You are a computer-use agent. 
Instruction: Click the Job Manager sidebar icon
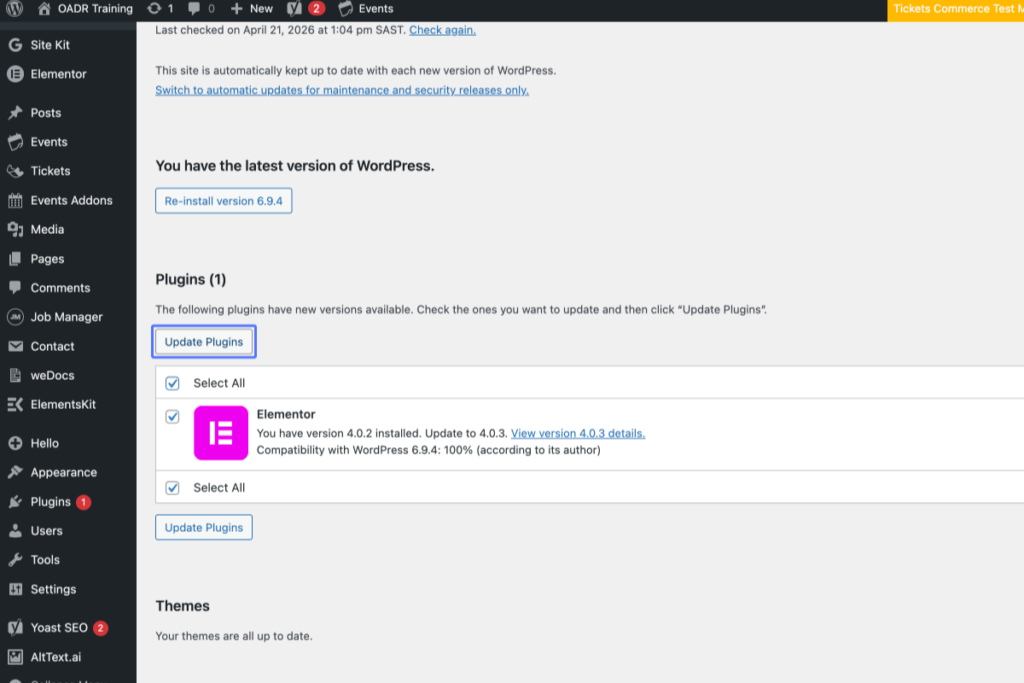click(15, 317)
